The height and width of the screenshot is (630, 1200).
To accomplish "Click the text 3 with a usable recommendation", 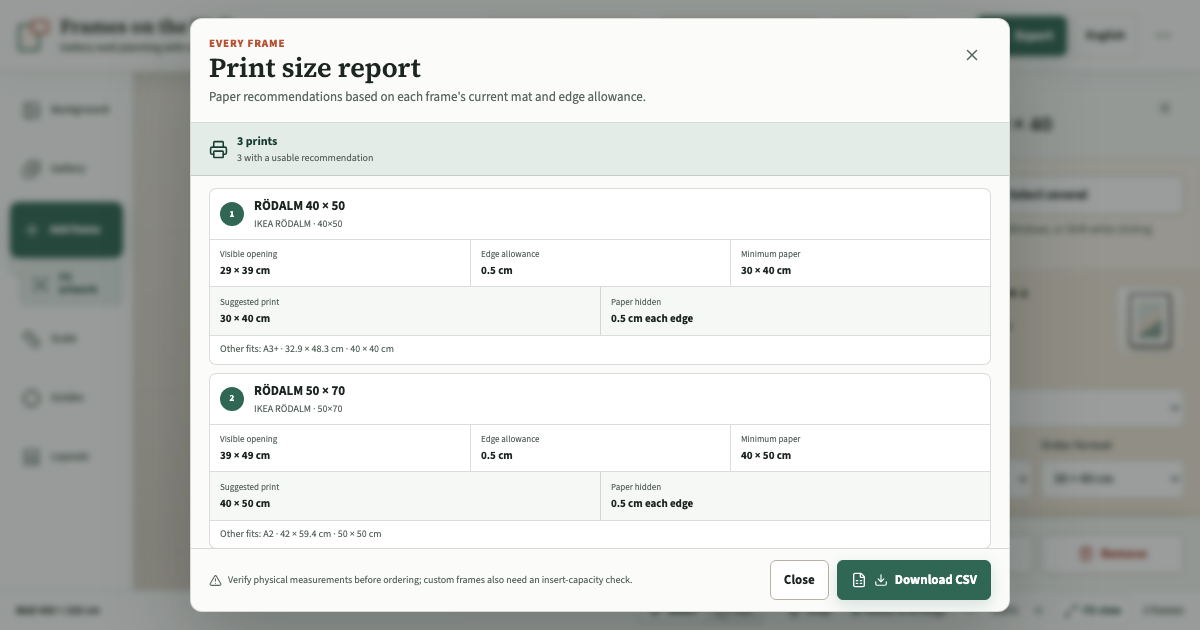I will click(305, 158).
